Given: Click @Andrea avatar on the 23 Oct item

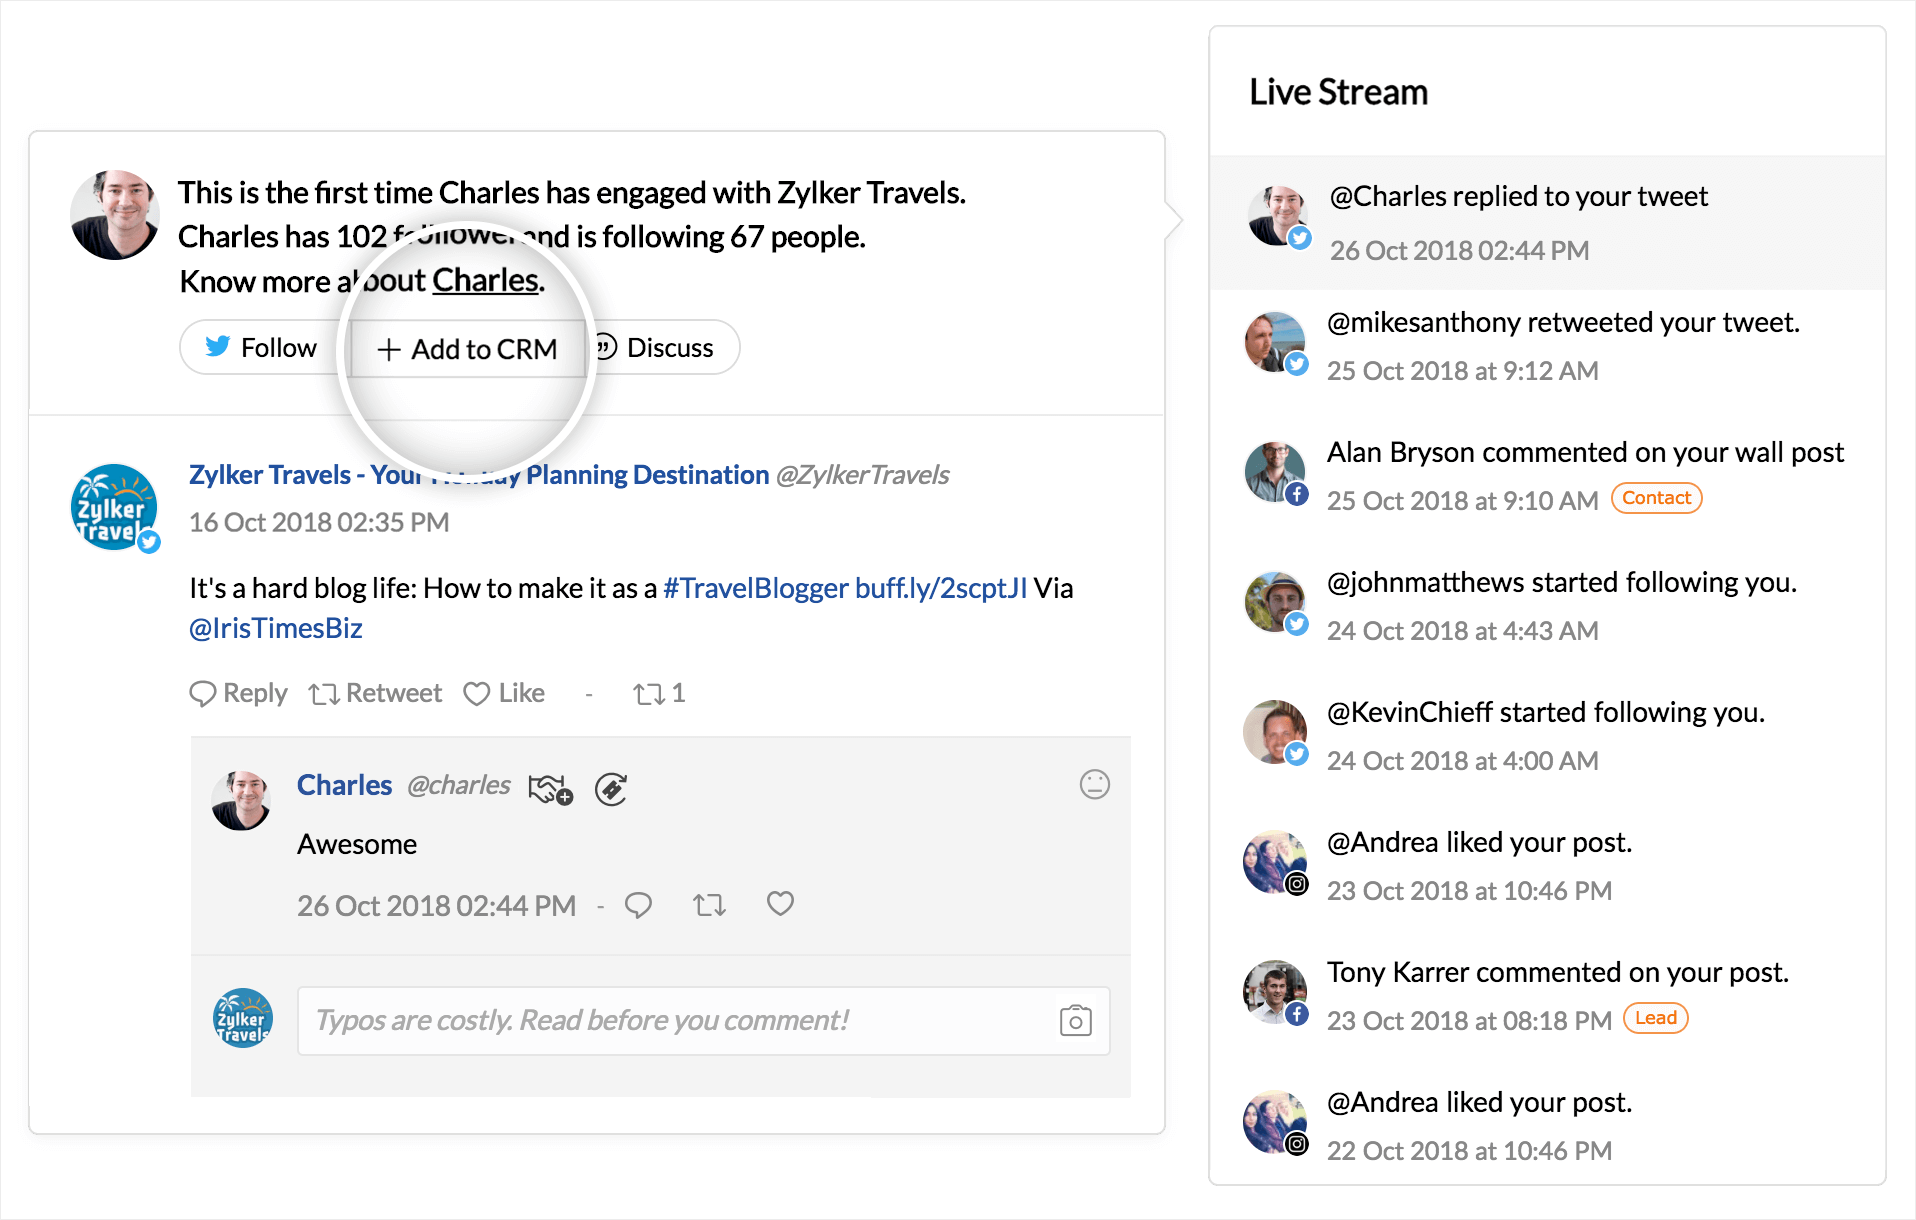Looking at the screenshot, I should click(1275, 862).
